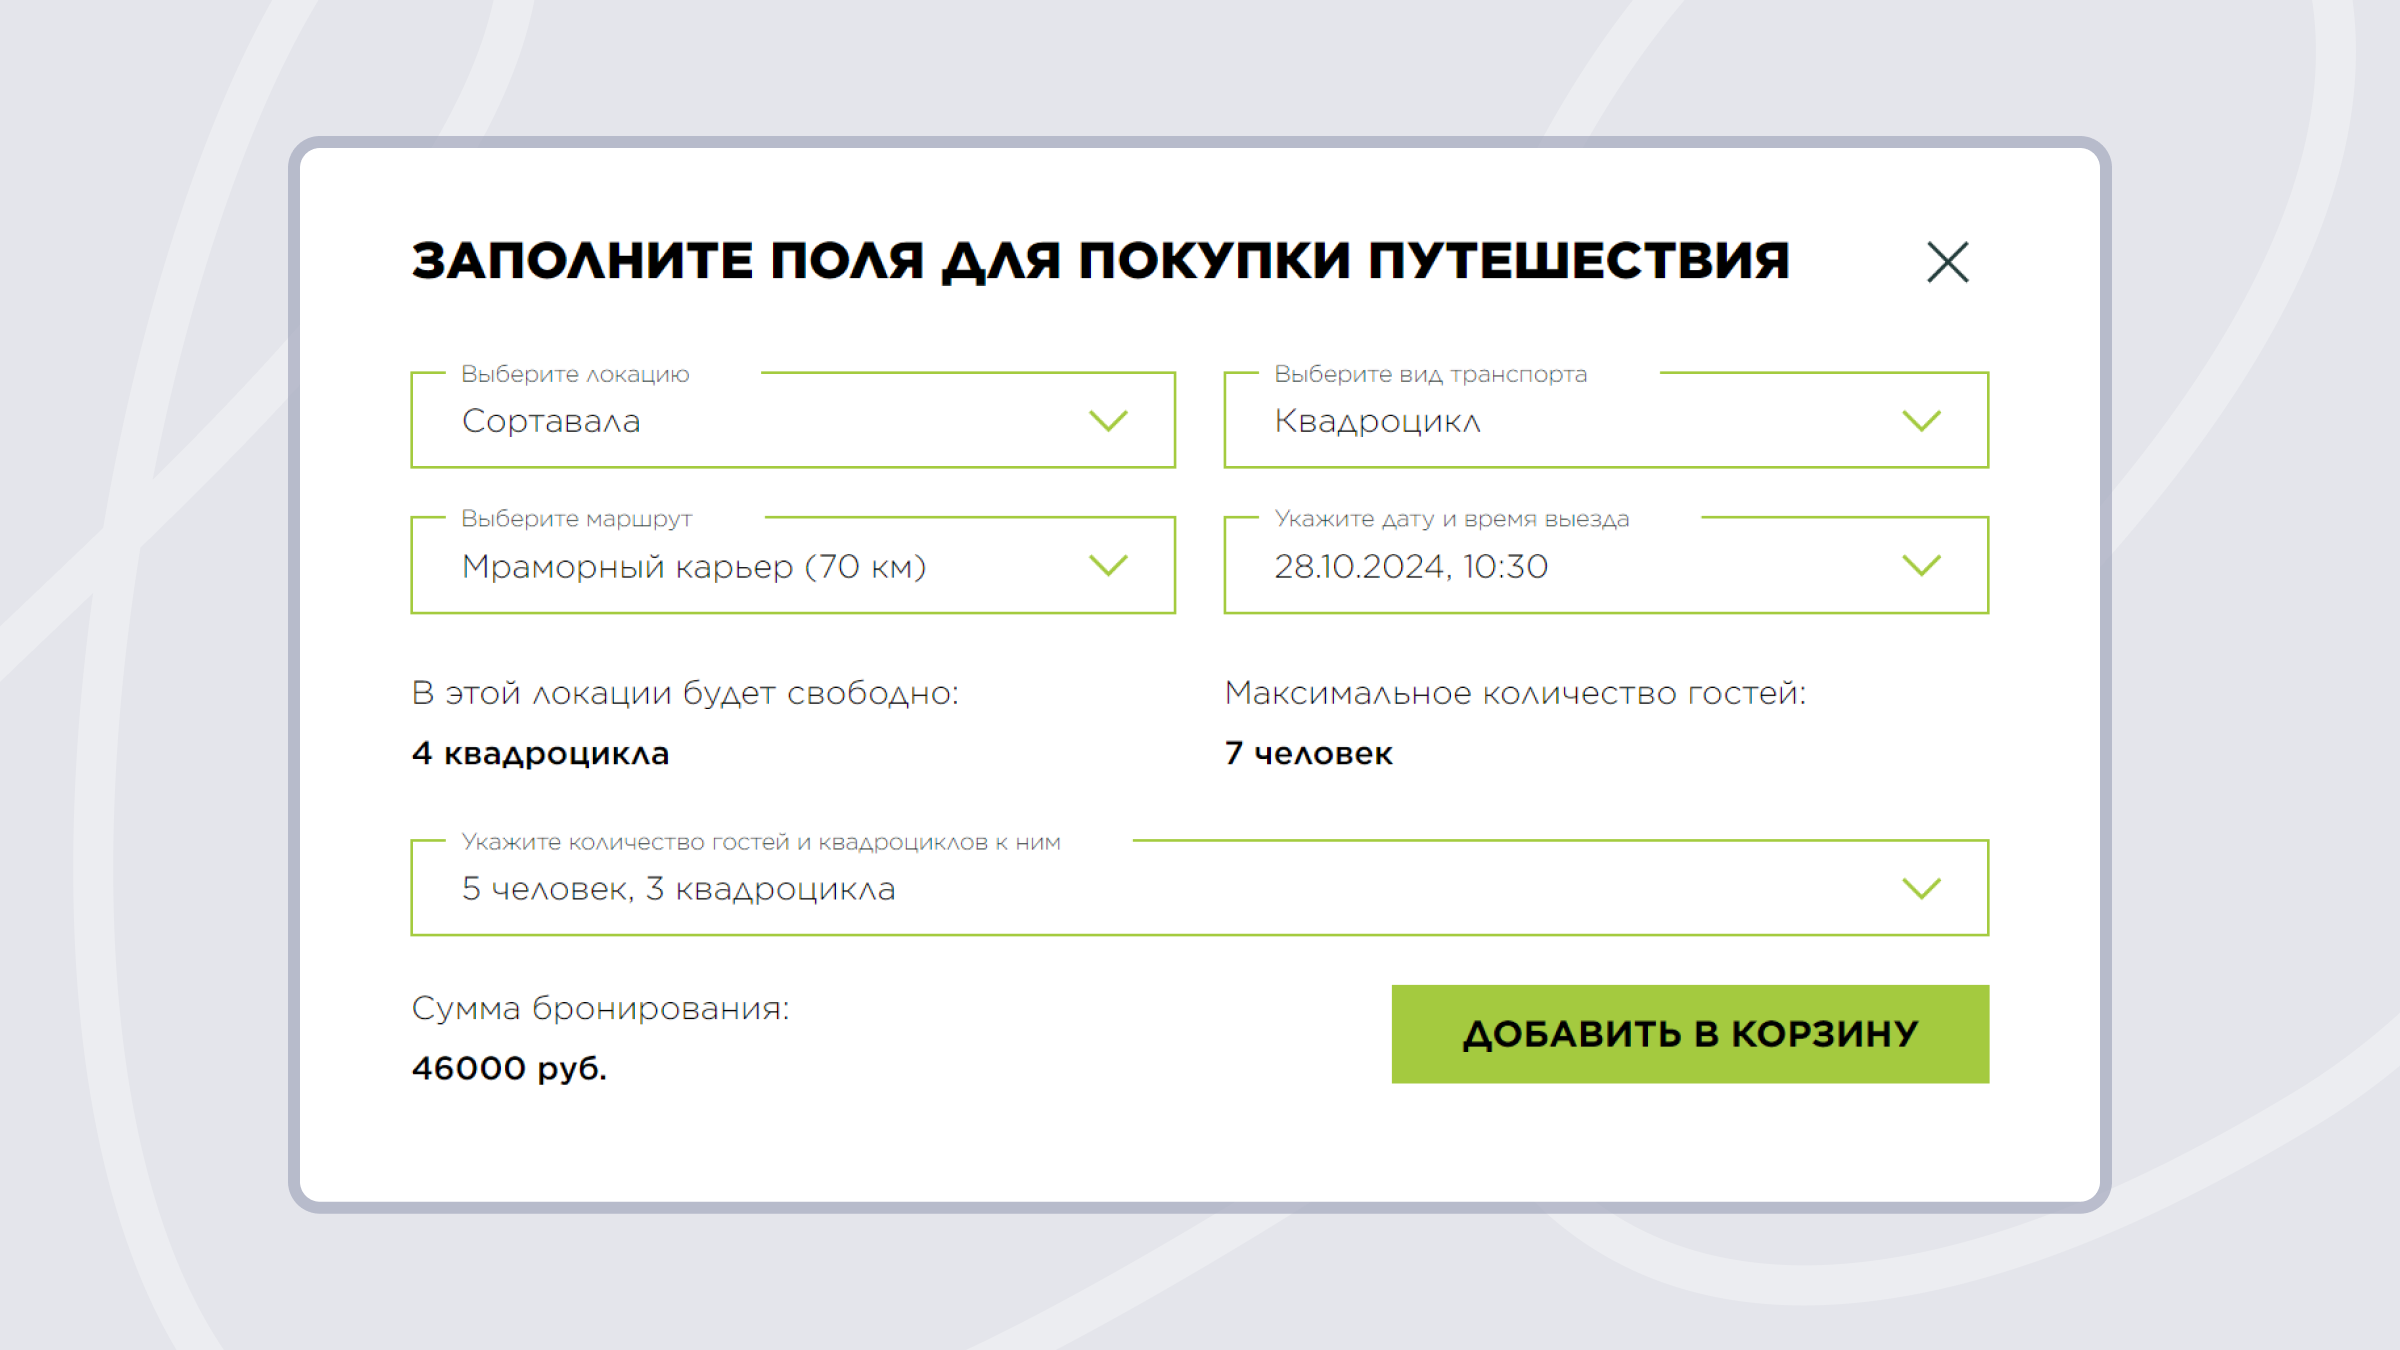Viewport: 2400px width, 1350px height.
Task: Click the text 5 человек, 3 квадроцикла
Action: coord(678,887)
